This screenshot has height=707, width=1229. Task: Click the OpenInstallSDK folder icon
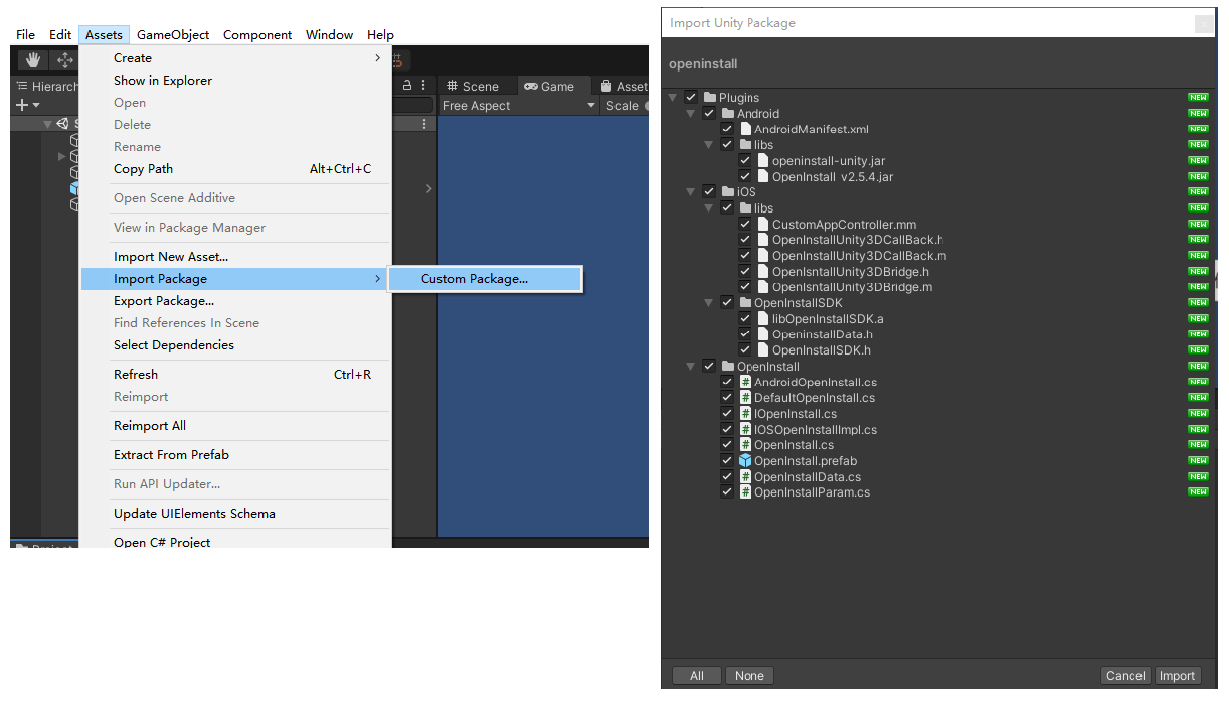pos(745,303)
